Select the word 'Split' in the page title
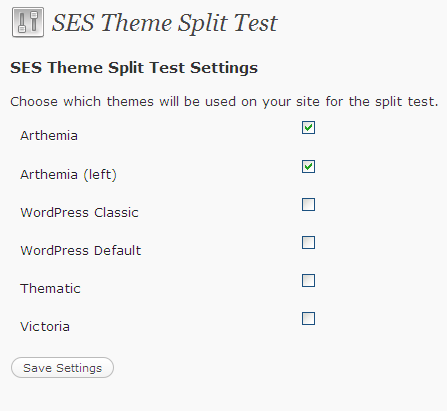Image resolution: width=447 pixels, height=411 pixels. tap(202, 23)
